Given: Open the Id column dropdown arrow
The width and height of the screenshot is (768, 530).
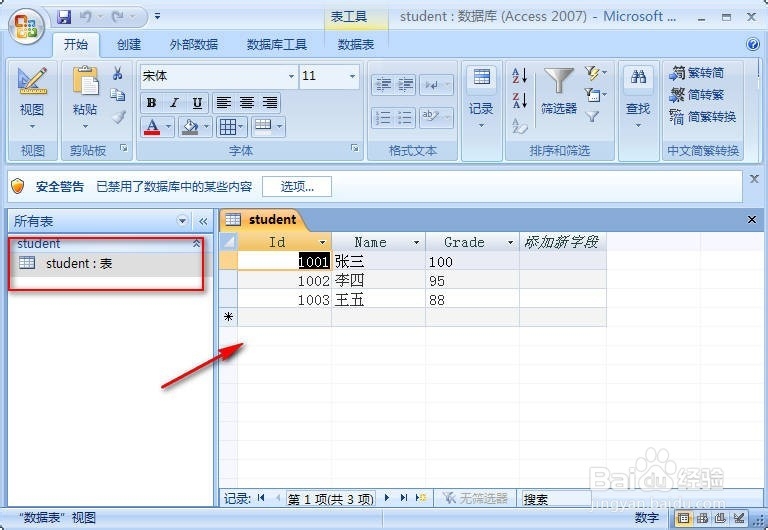Looking at the screenshot, I should click(x=322, y=242).
